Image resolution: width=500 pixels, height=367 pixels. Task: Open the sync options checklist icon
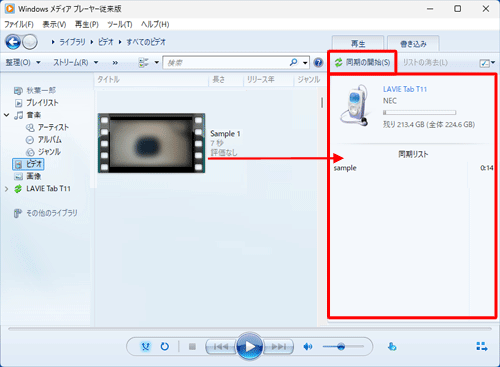coord(484,63)
